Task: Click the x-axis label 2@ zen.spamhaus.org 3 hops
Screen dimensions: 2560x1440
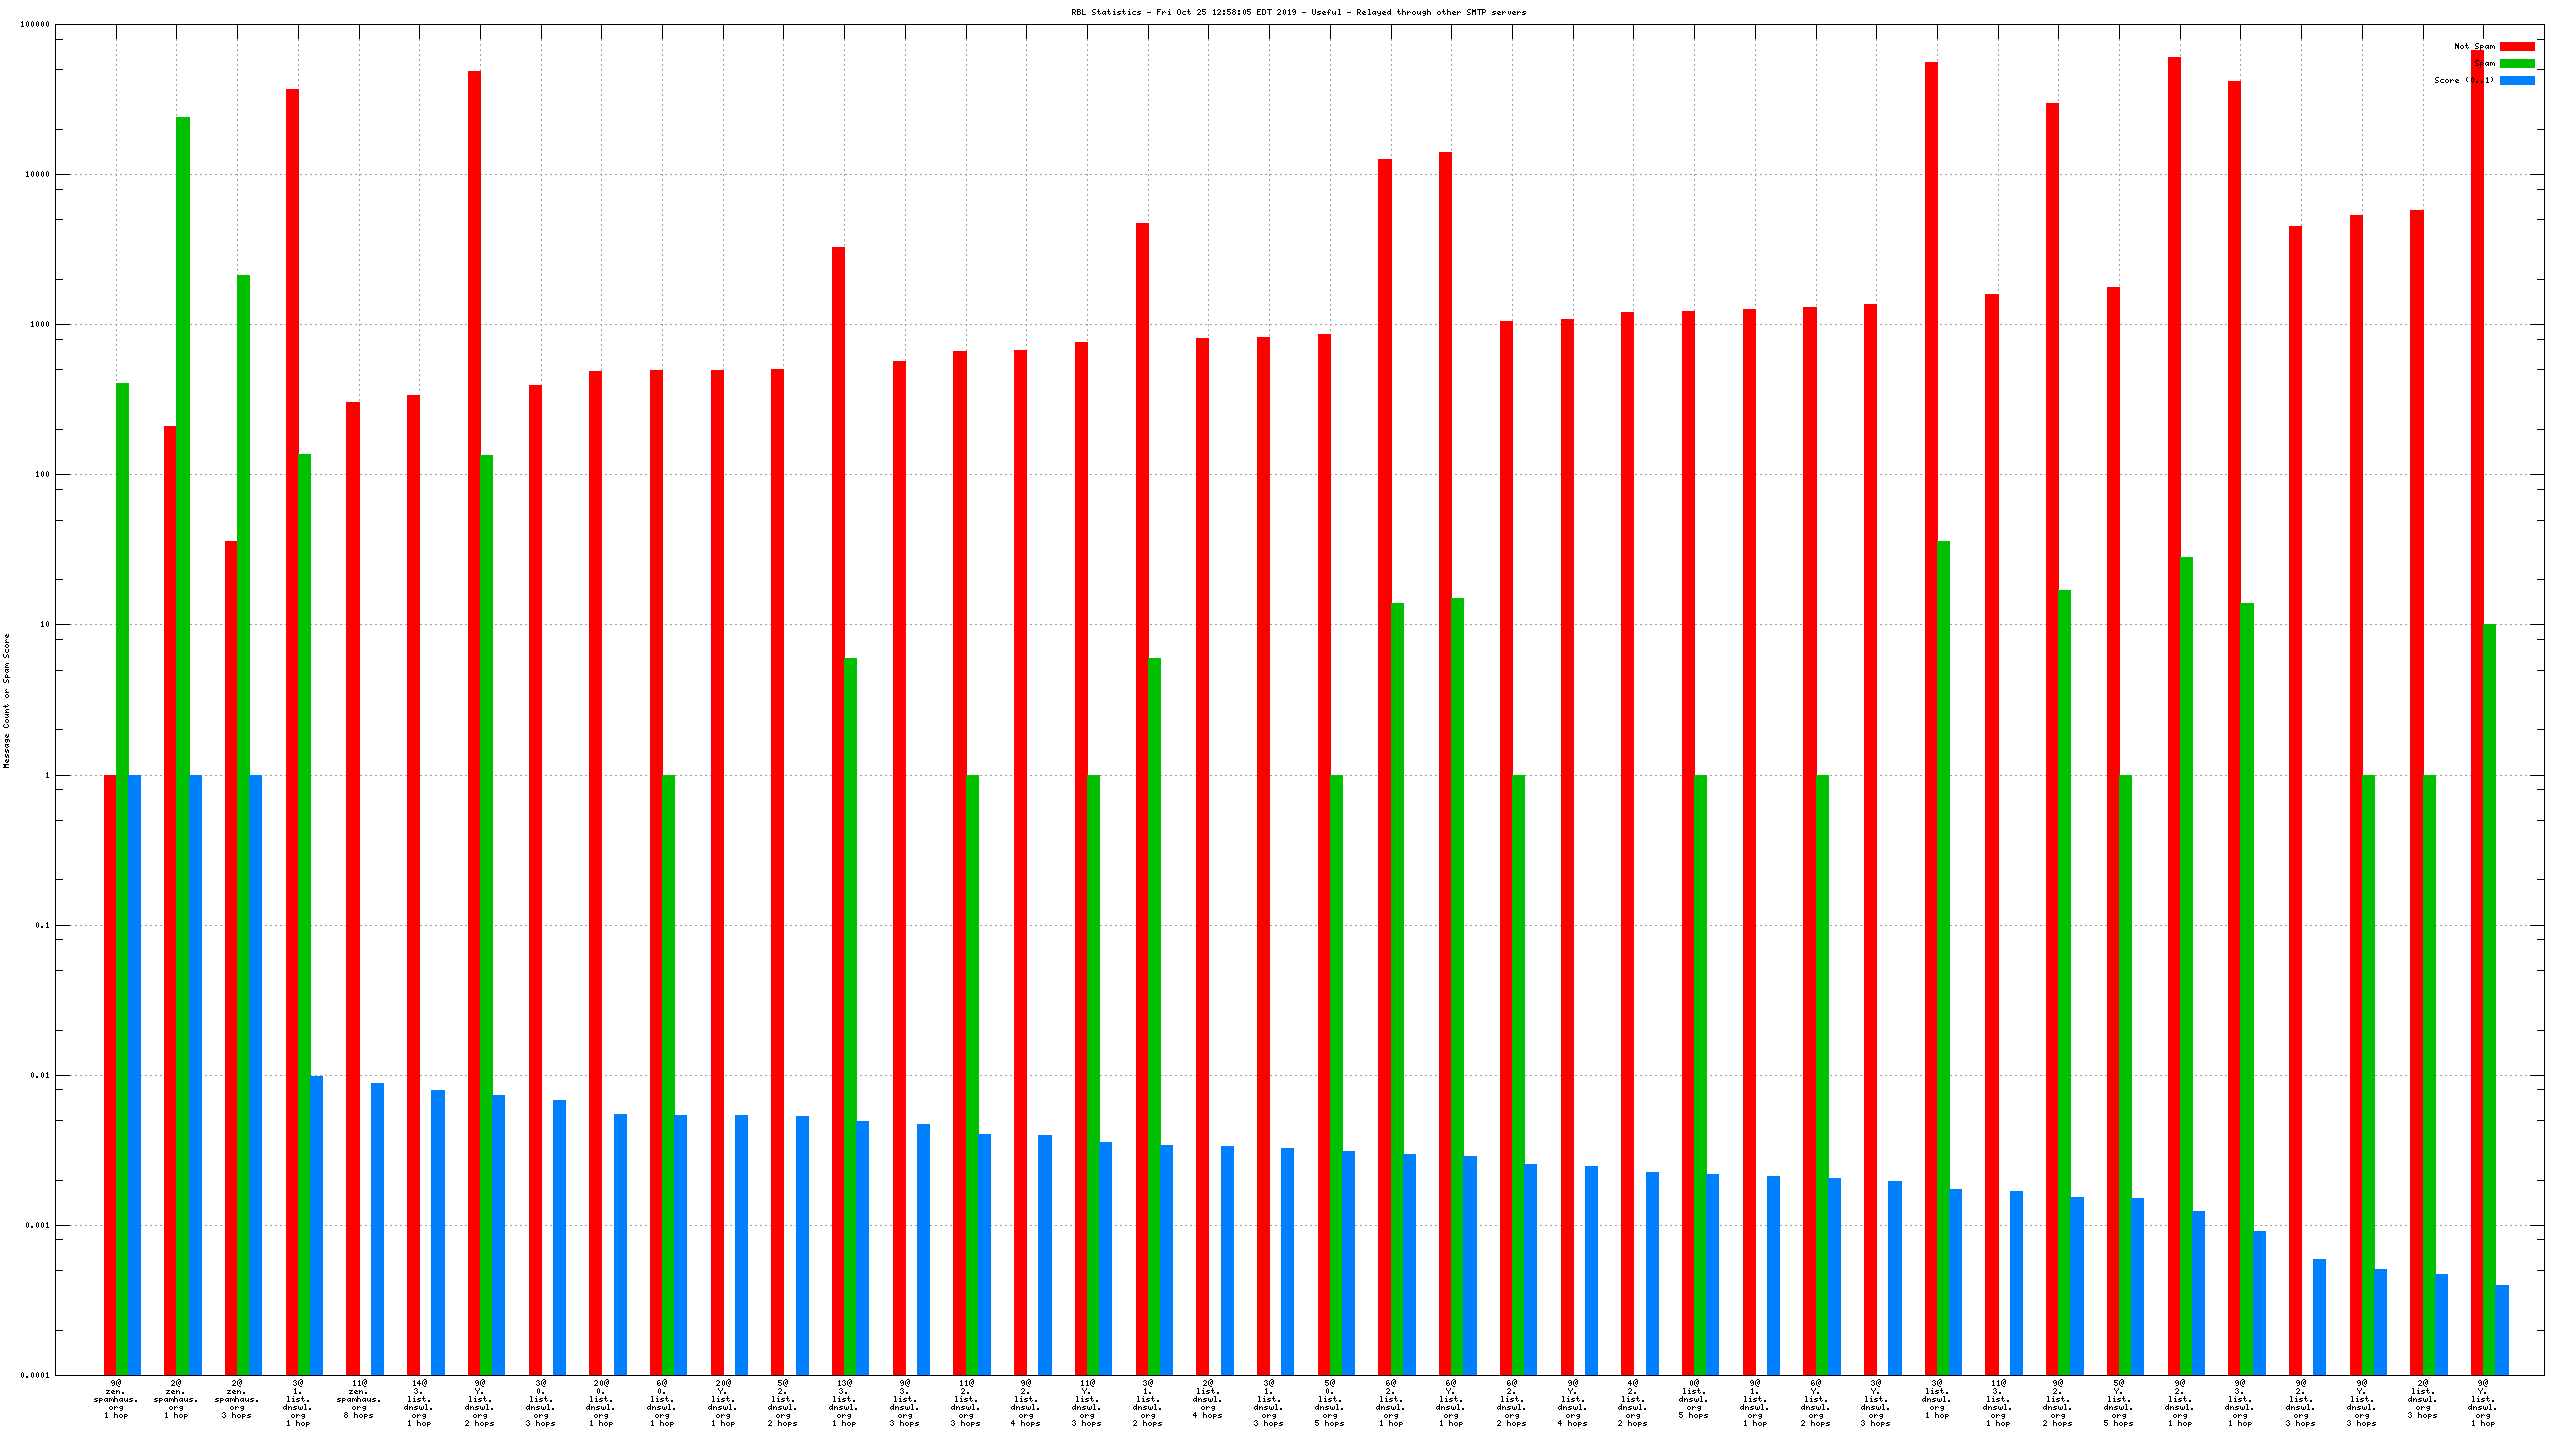Action: click(237, 1398)
